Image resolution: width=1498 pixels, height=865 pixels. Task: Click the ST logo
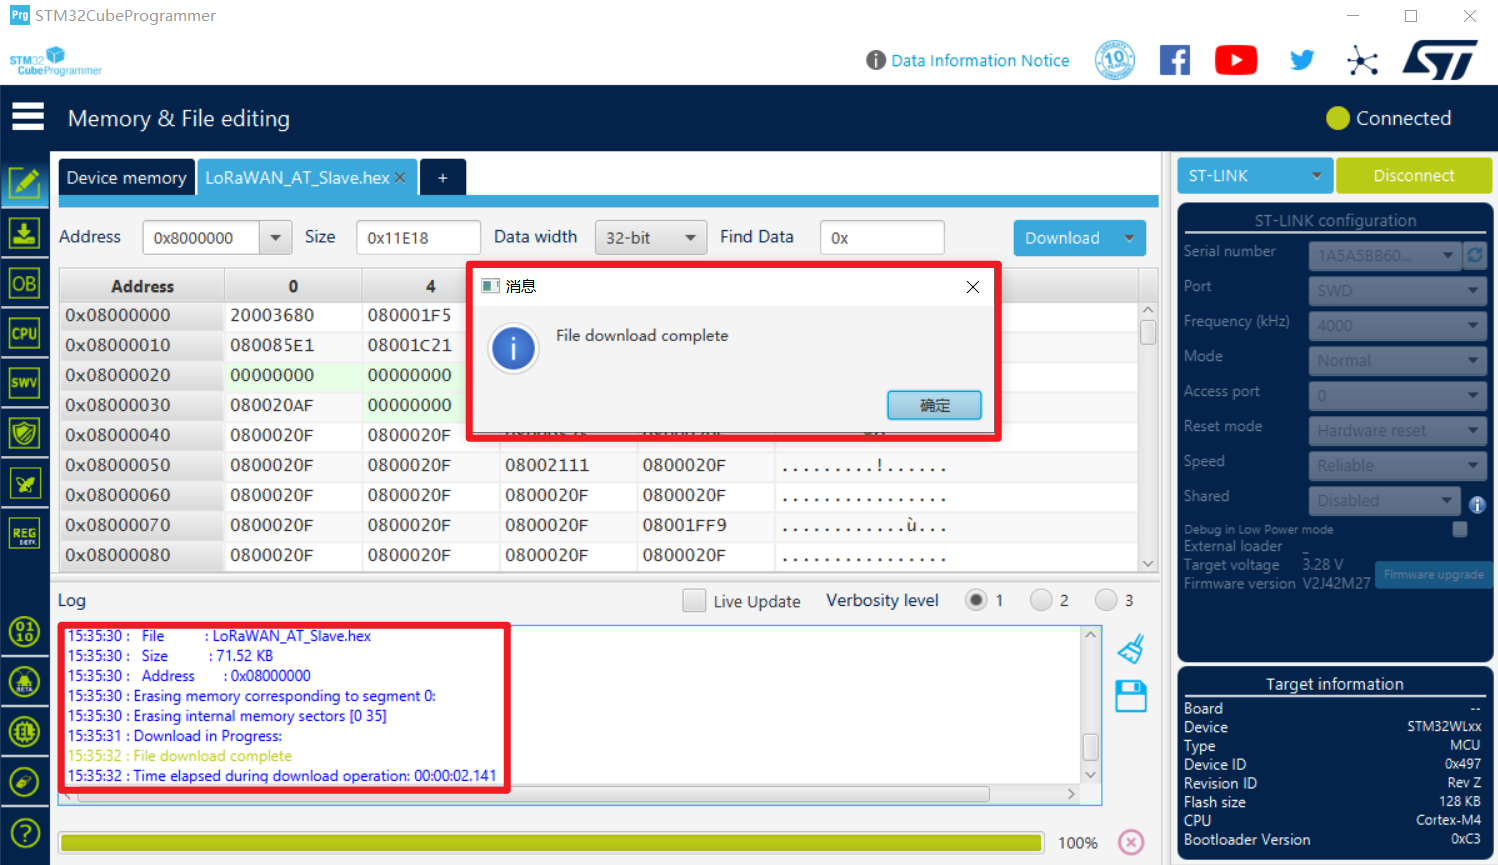(1439, 60)
